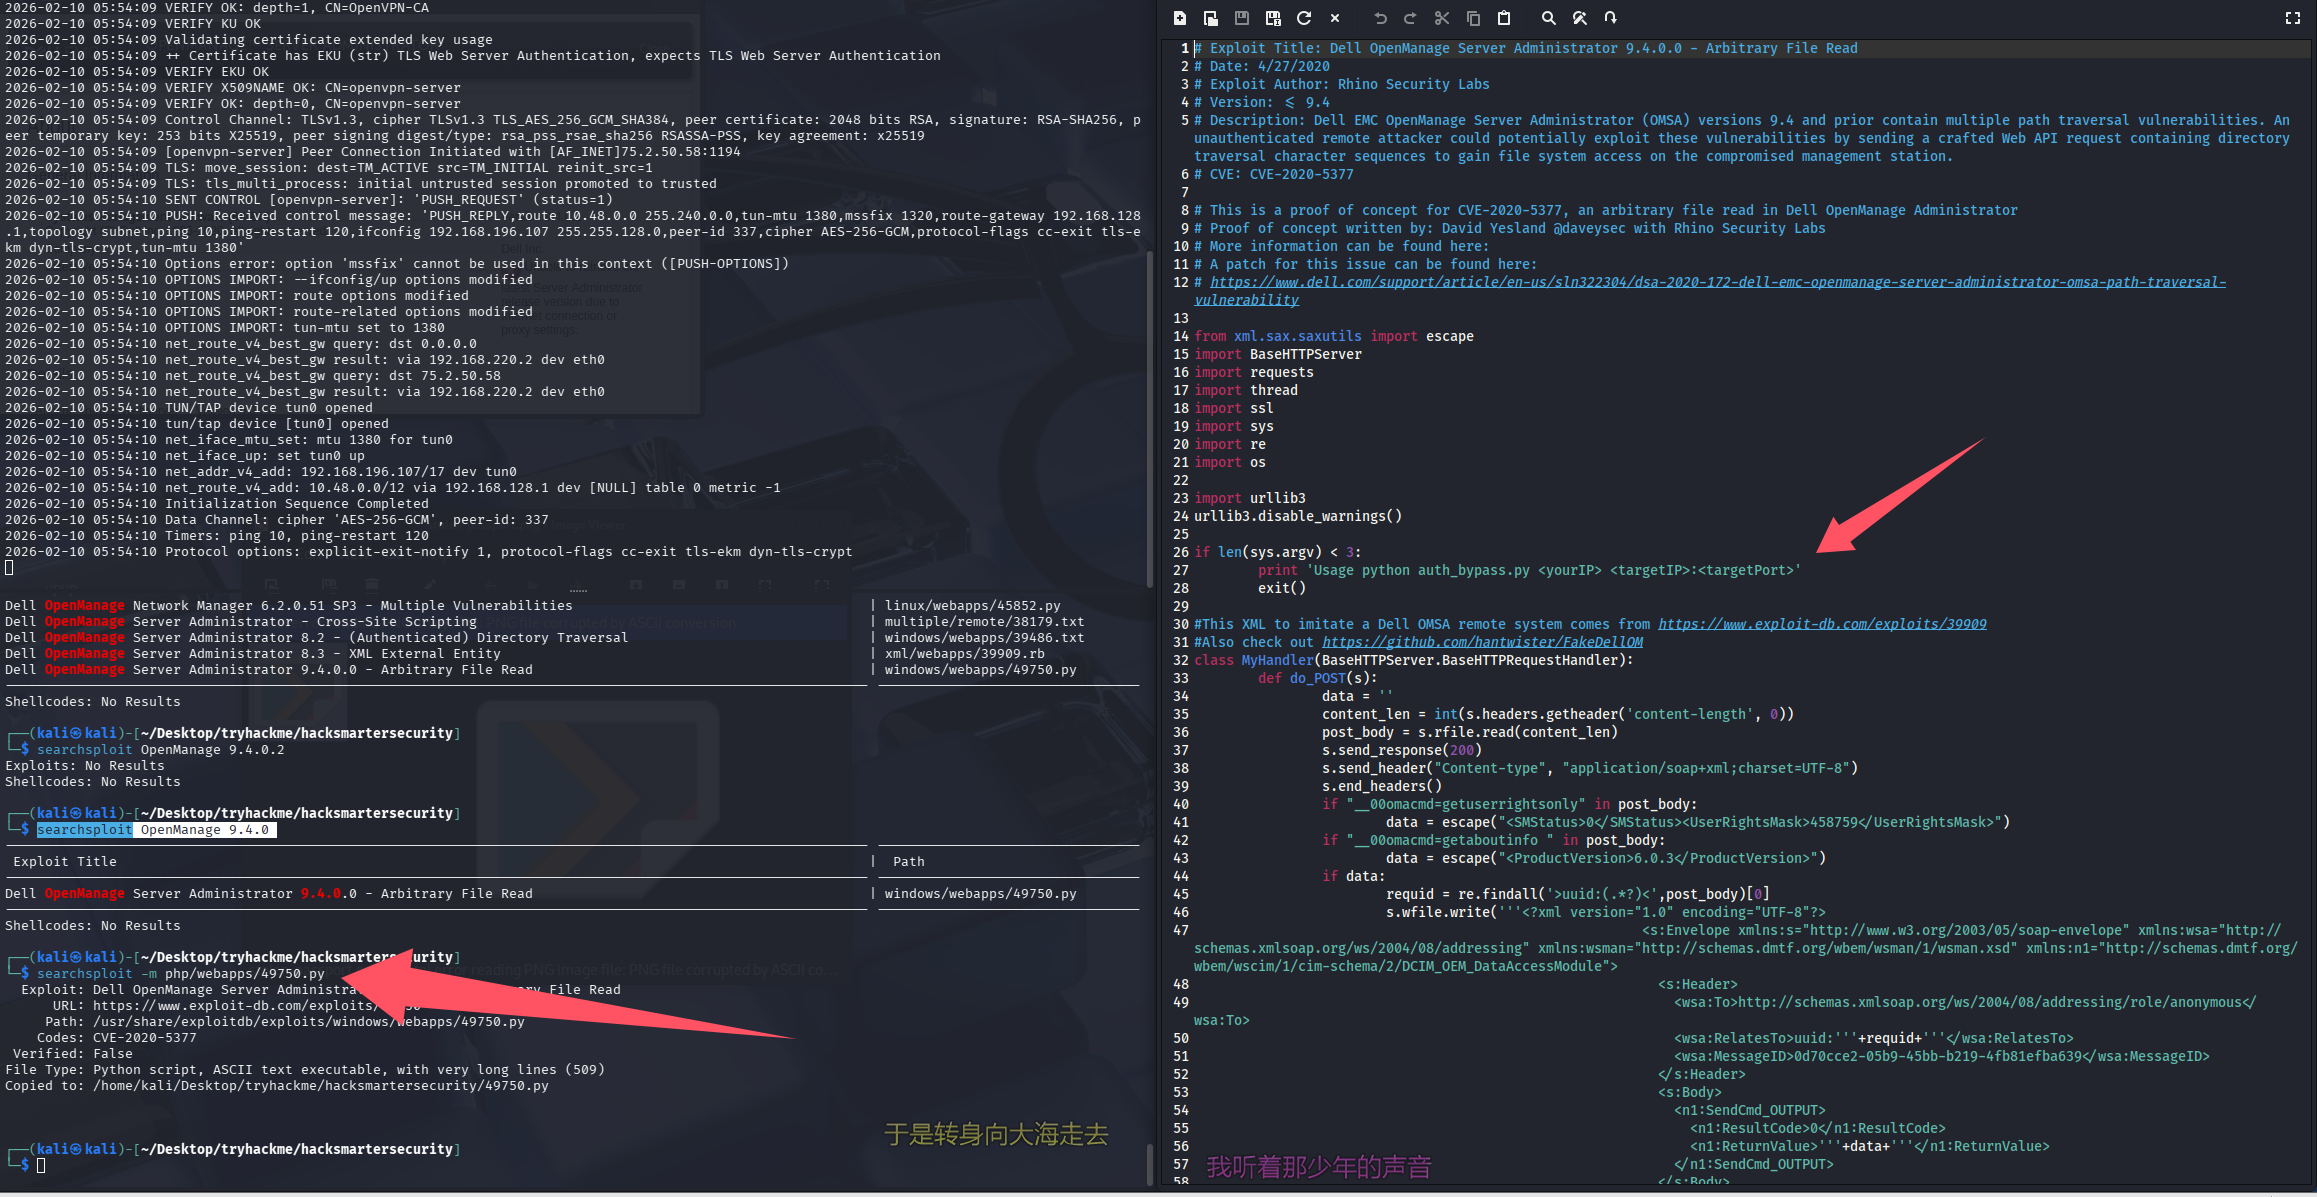Click the Redo arrow icon
The height and width of the screenshot is (1197, 2317).
[1410, 18]
